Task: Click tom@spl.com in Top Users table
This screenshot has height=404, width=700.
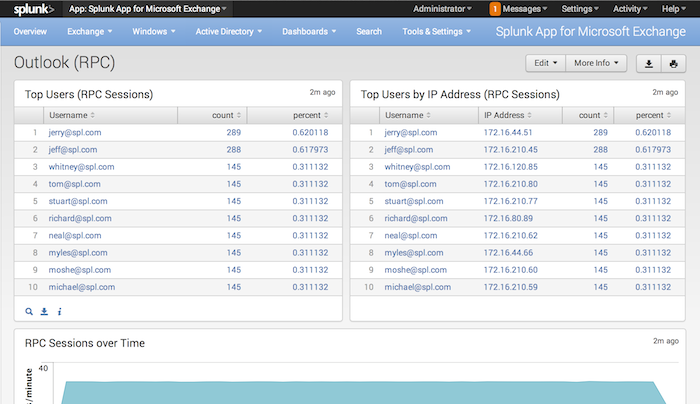Action: tap(75, 184)
